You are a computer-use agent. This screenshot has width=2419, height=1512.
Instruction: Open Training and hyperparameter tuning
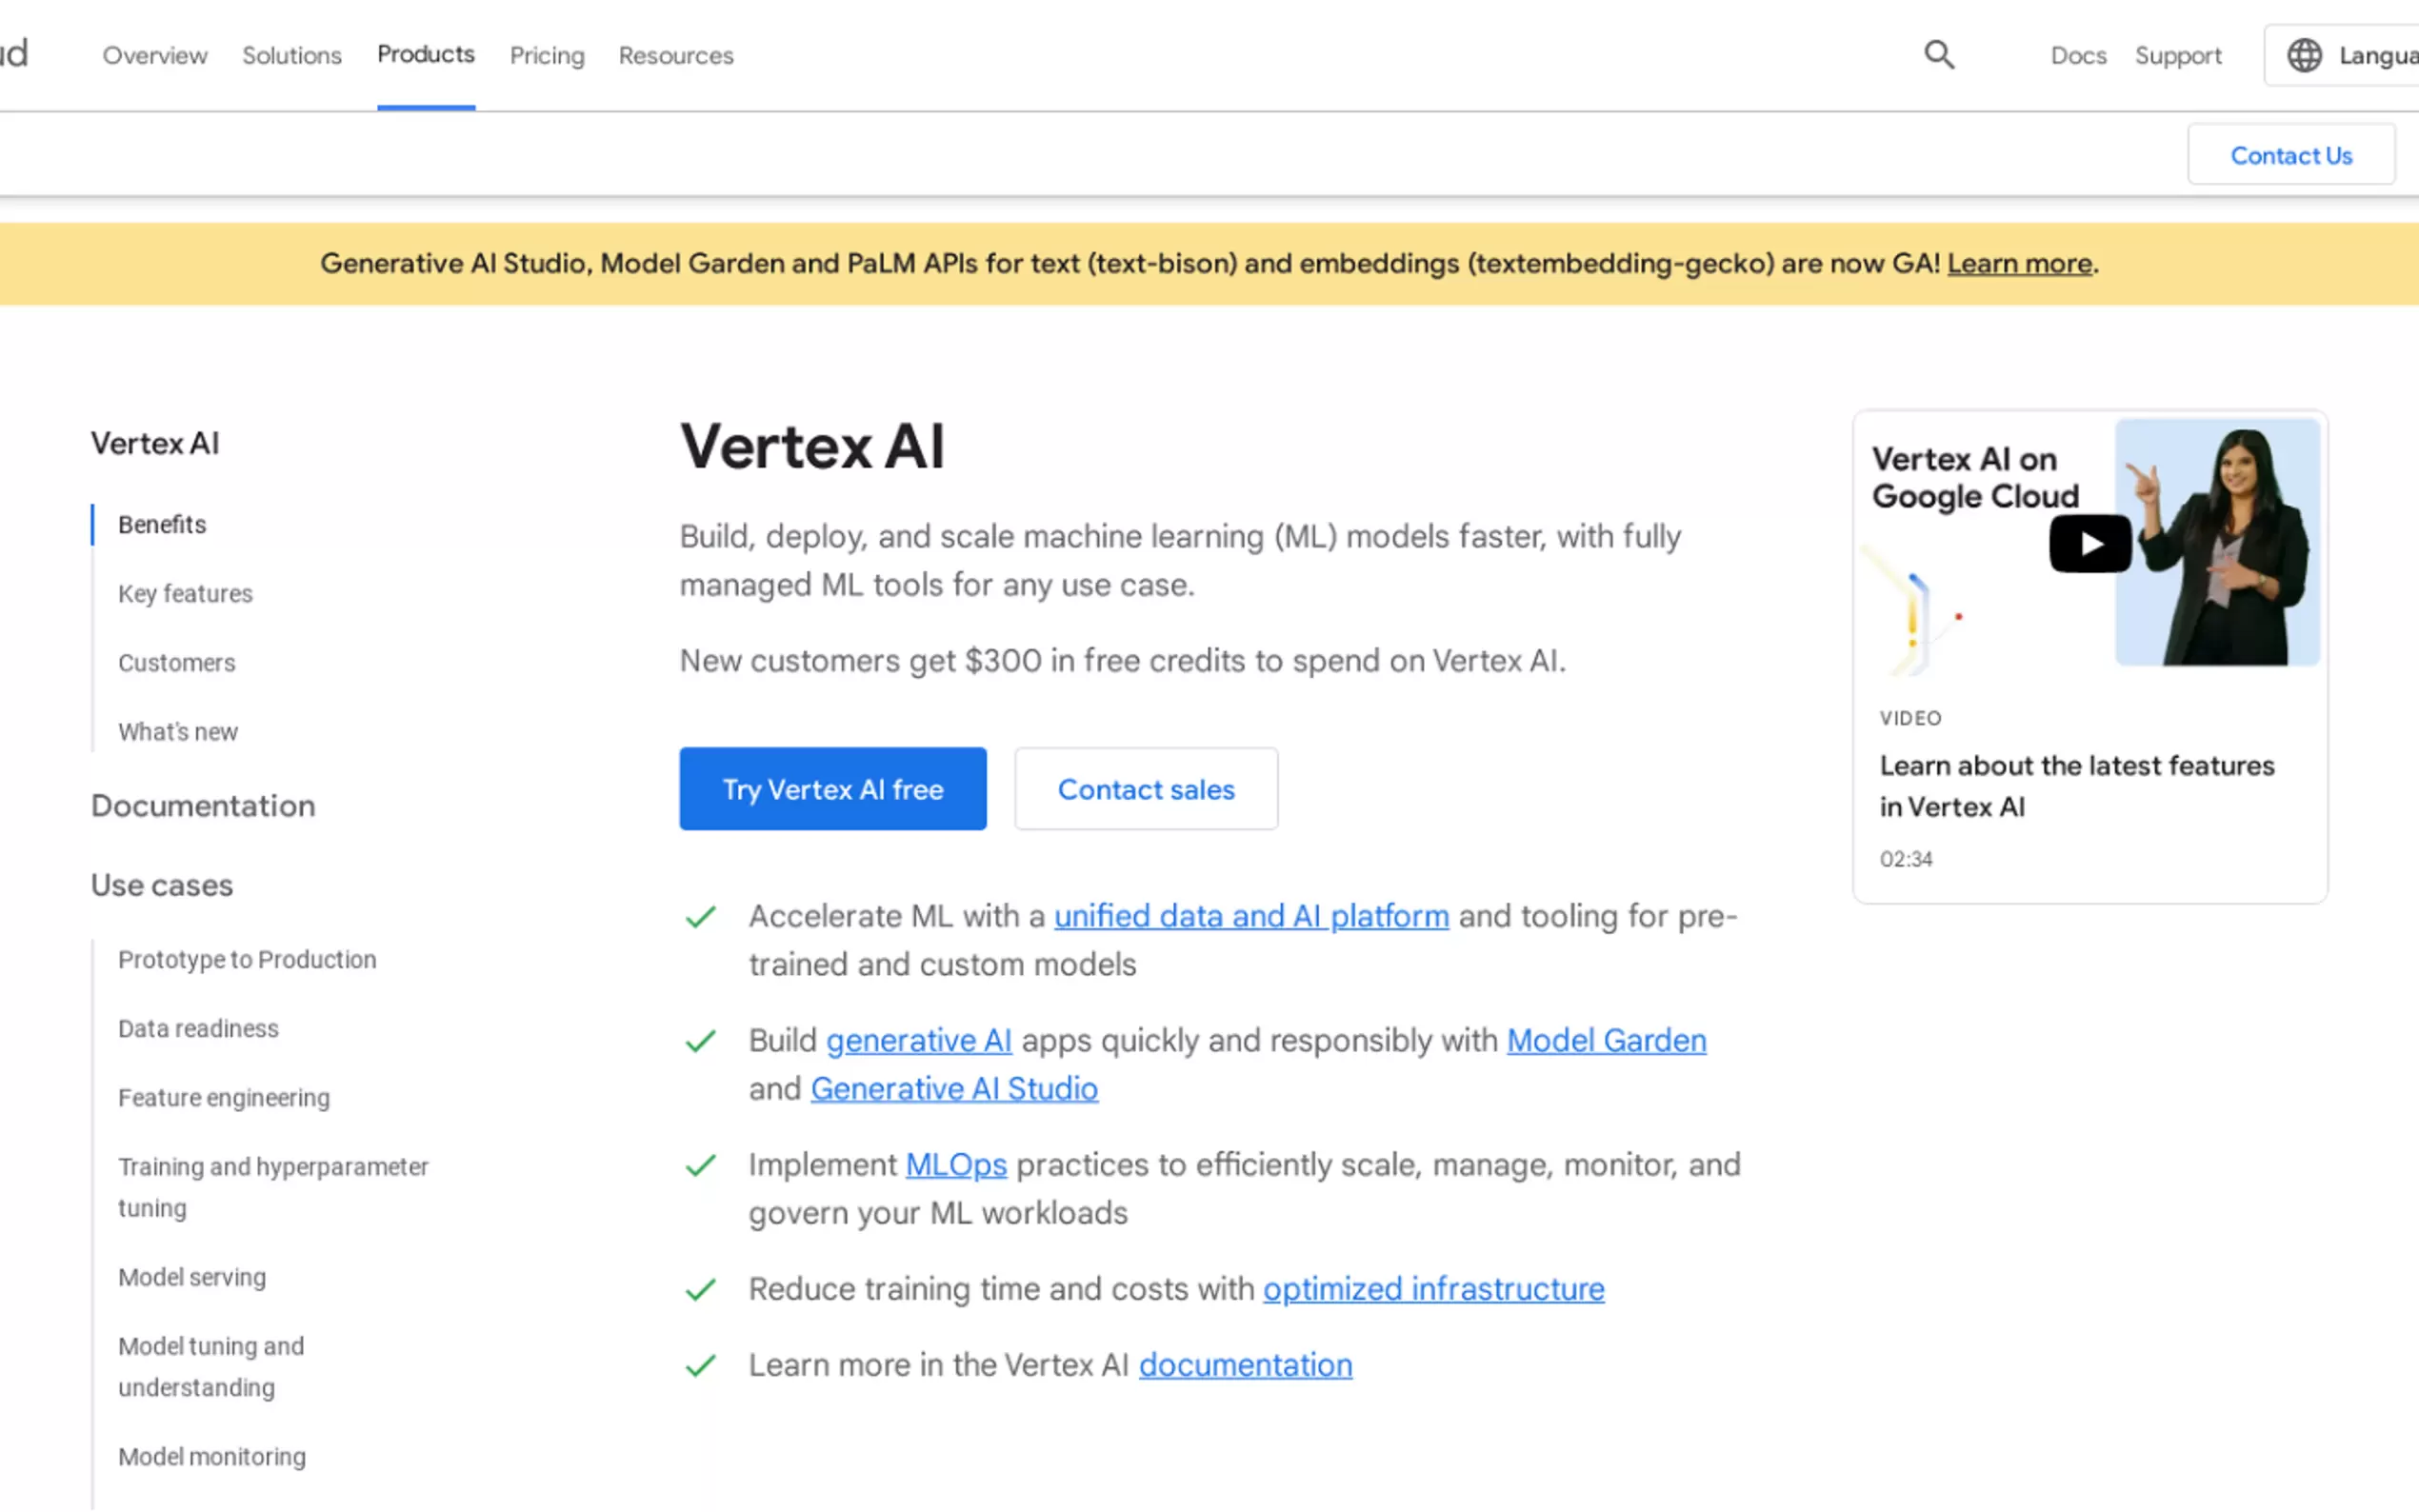pyautogui.click(x=273, y=1187)
